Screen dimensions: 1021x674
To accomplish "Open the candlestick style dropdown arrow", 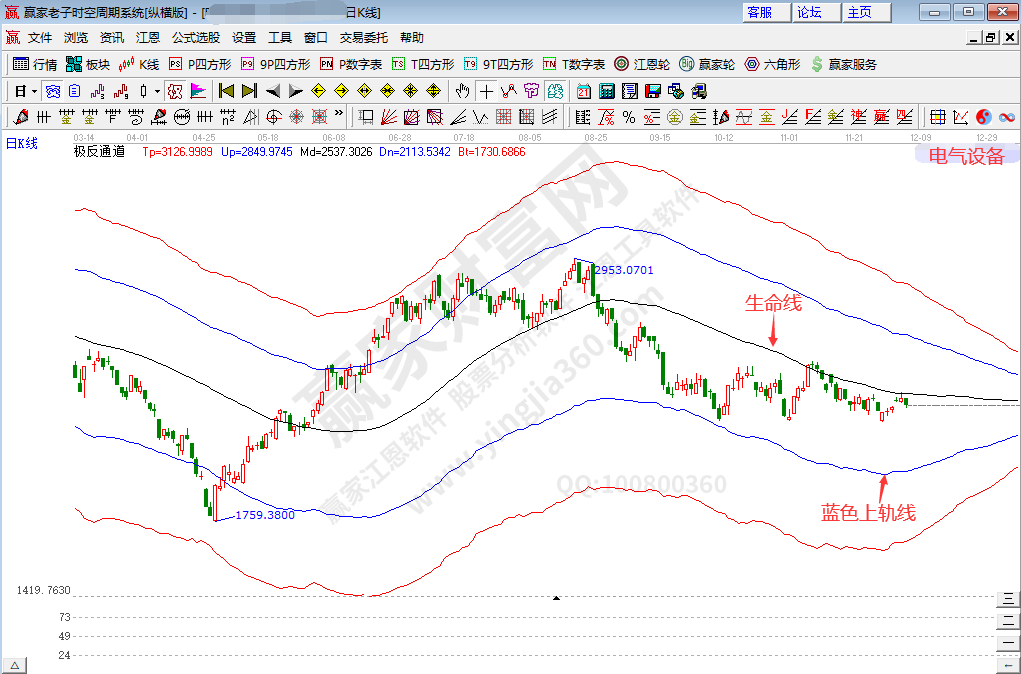I will pyautogui.click(x=157, y=91).
